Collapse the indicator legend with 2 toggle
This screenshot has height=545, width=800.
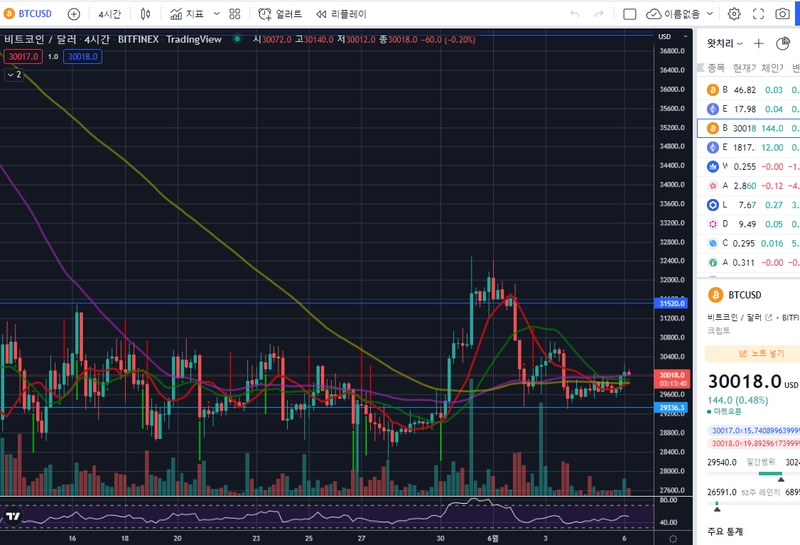pos(14,75)
